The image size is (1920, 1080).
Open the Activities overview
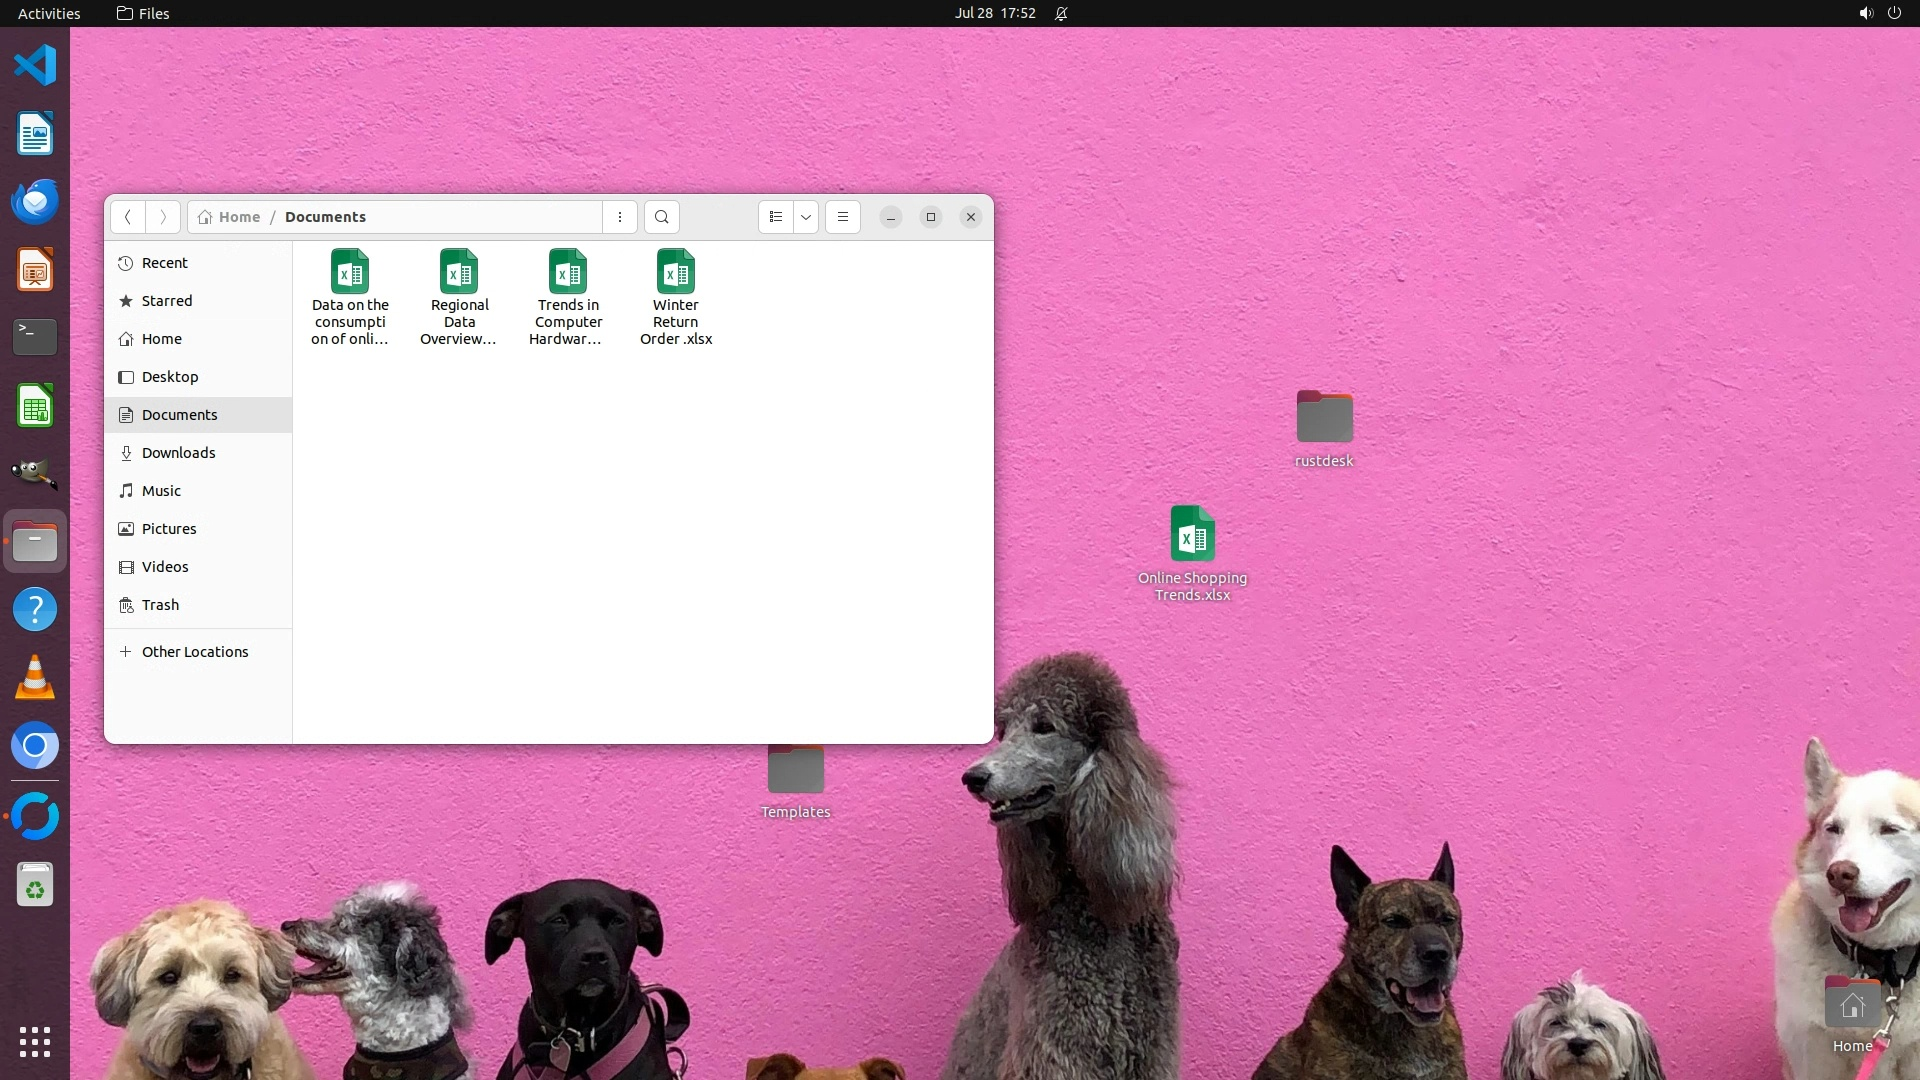[49, 13]
